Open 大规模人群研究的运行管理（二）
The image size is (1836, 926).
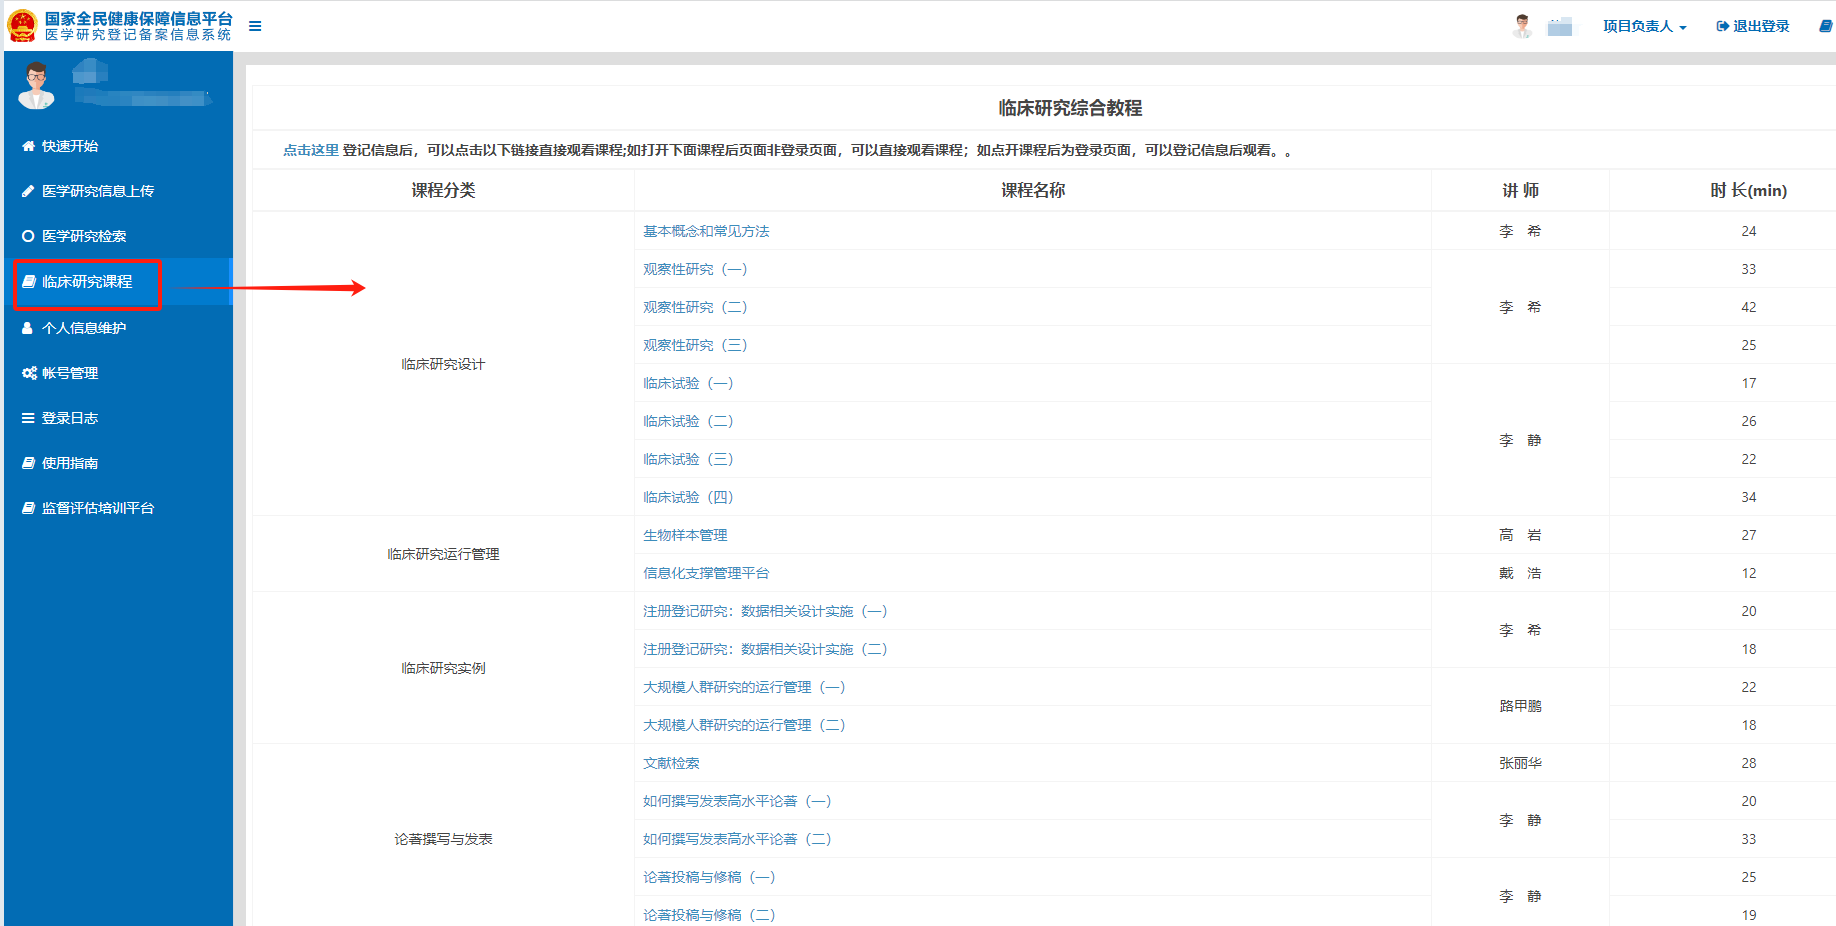744,725
